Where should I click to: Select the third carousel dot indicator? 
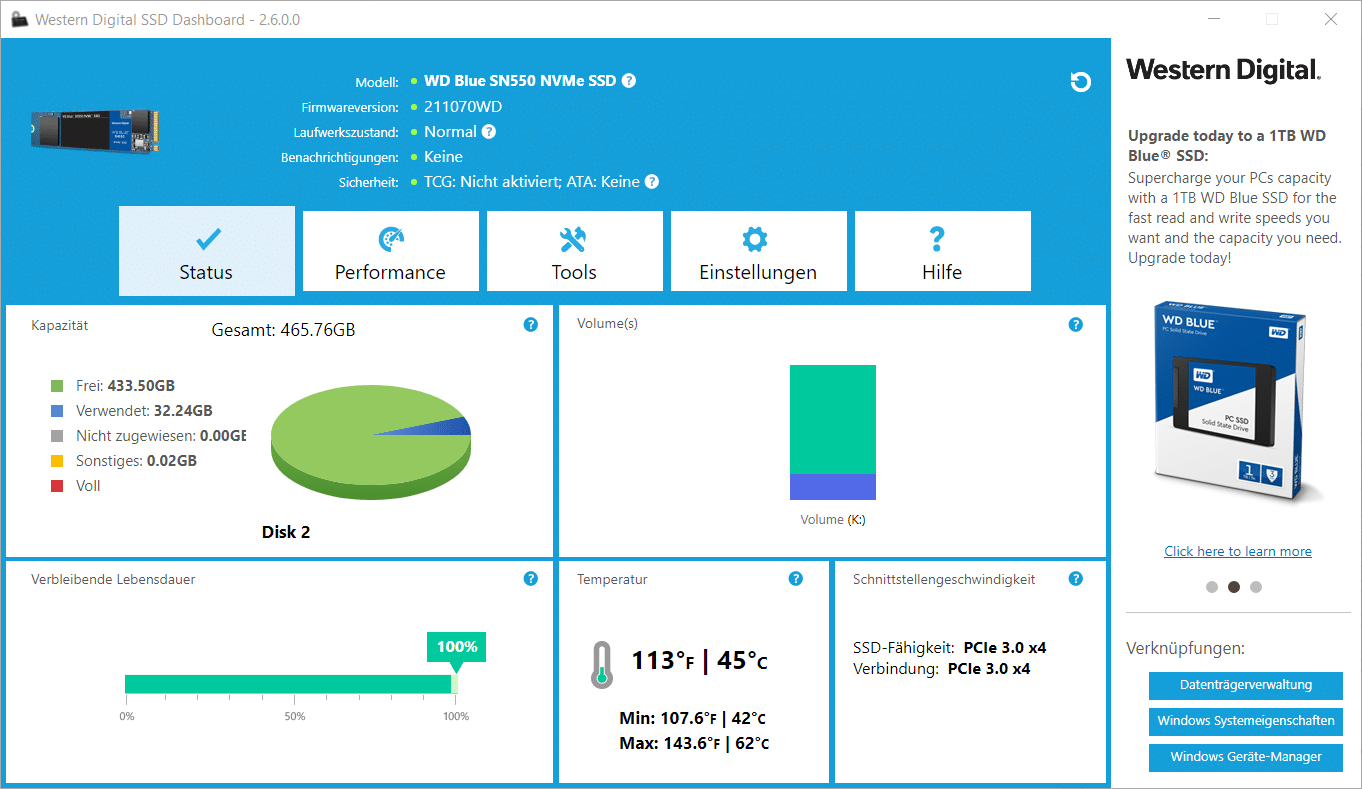[1256, 587]
